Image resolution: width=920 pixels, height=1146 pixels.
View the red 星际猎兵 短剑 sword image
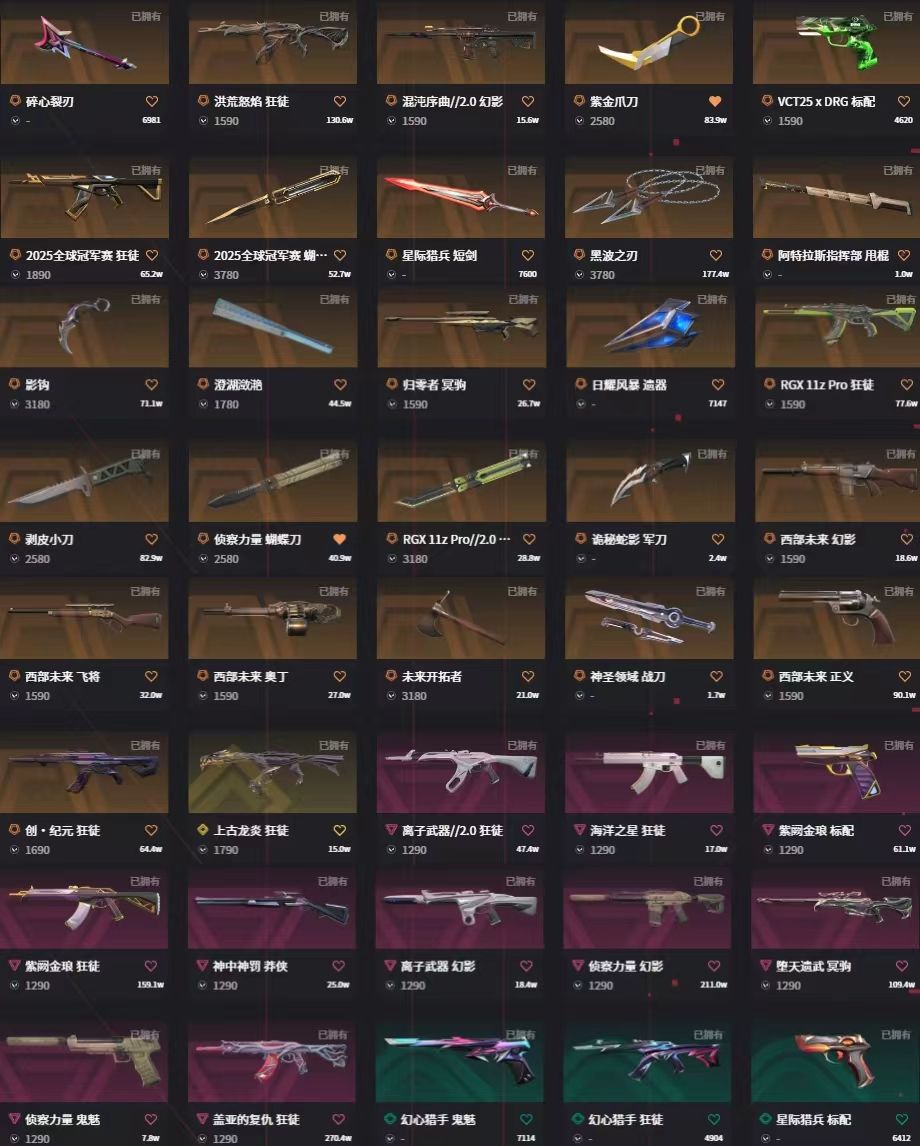tap(460, 197)
